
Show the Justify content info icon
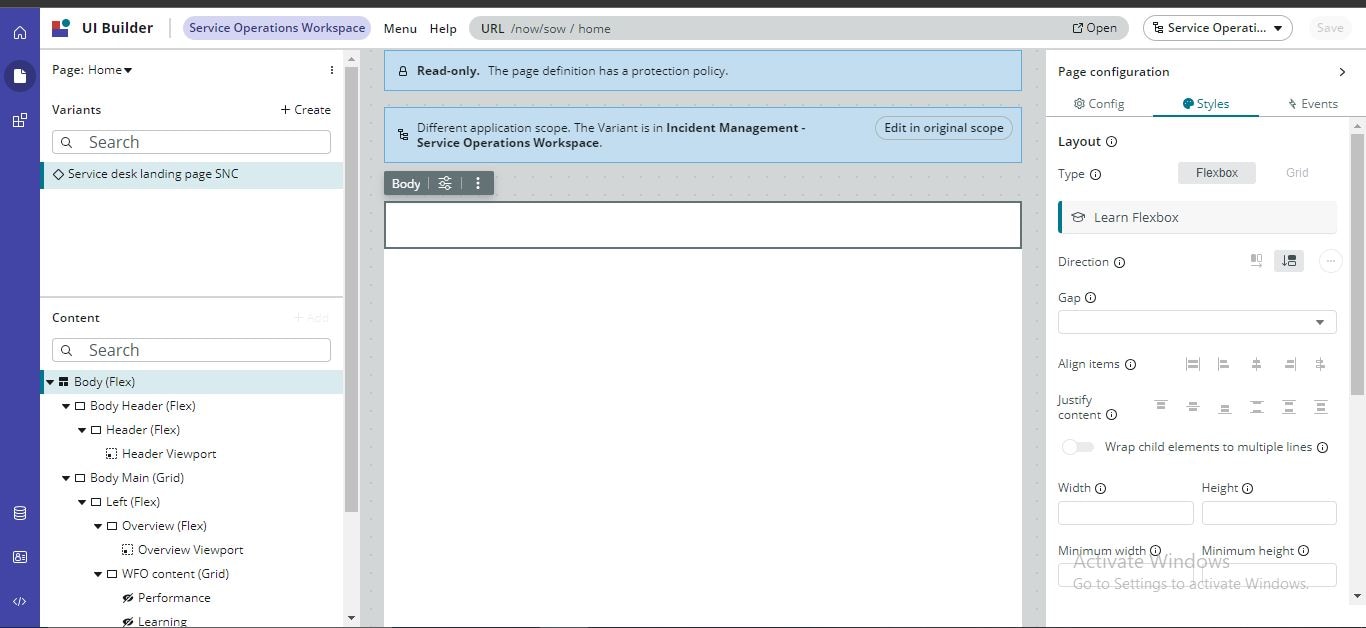[x=1111, y=415]
